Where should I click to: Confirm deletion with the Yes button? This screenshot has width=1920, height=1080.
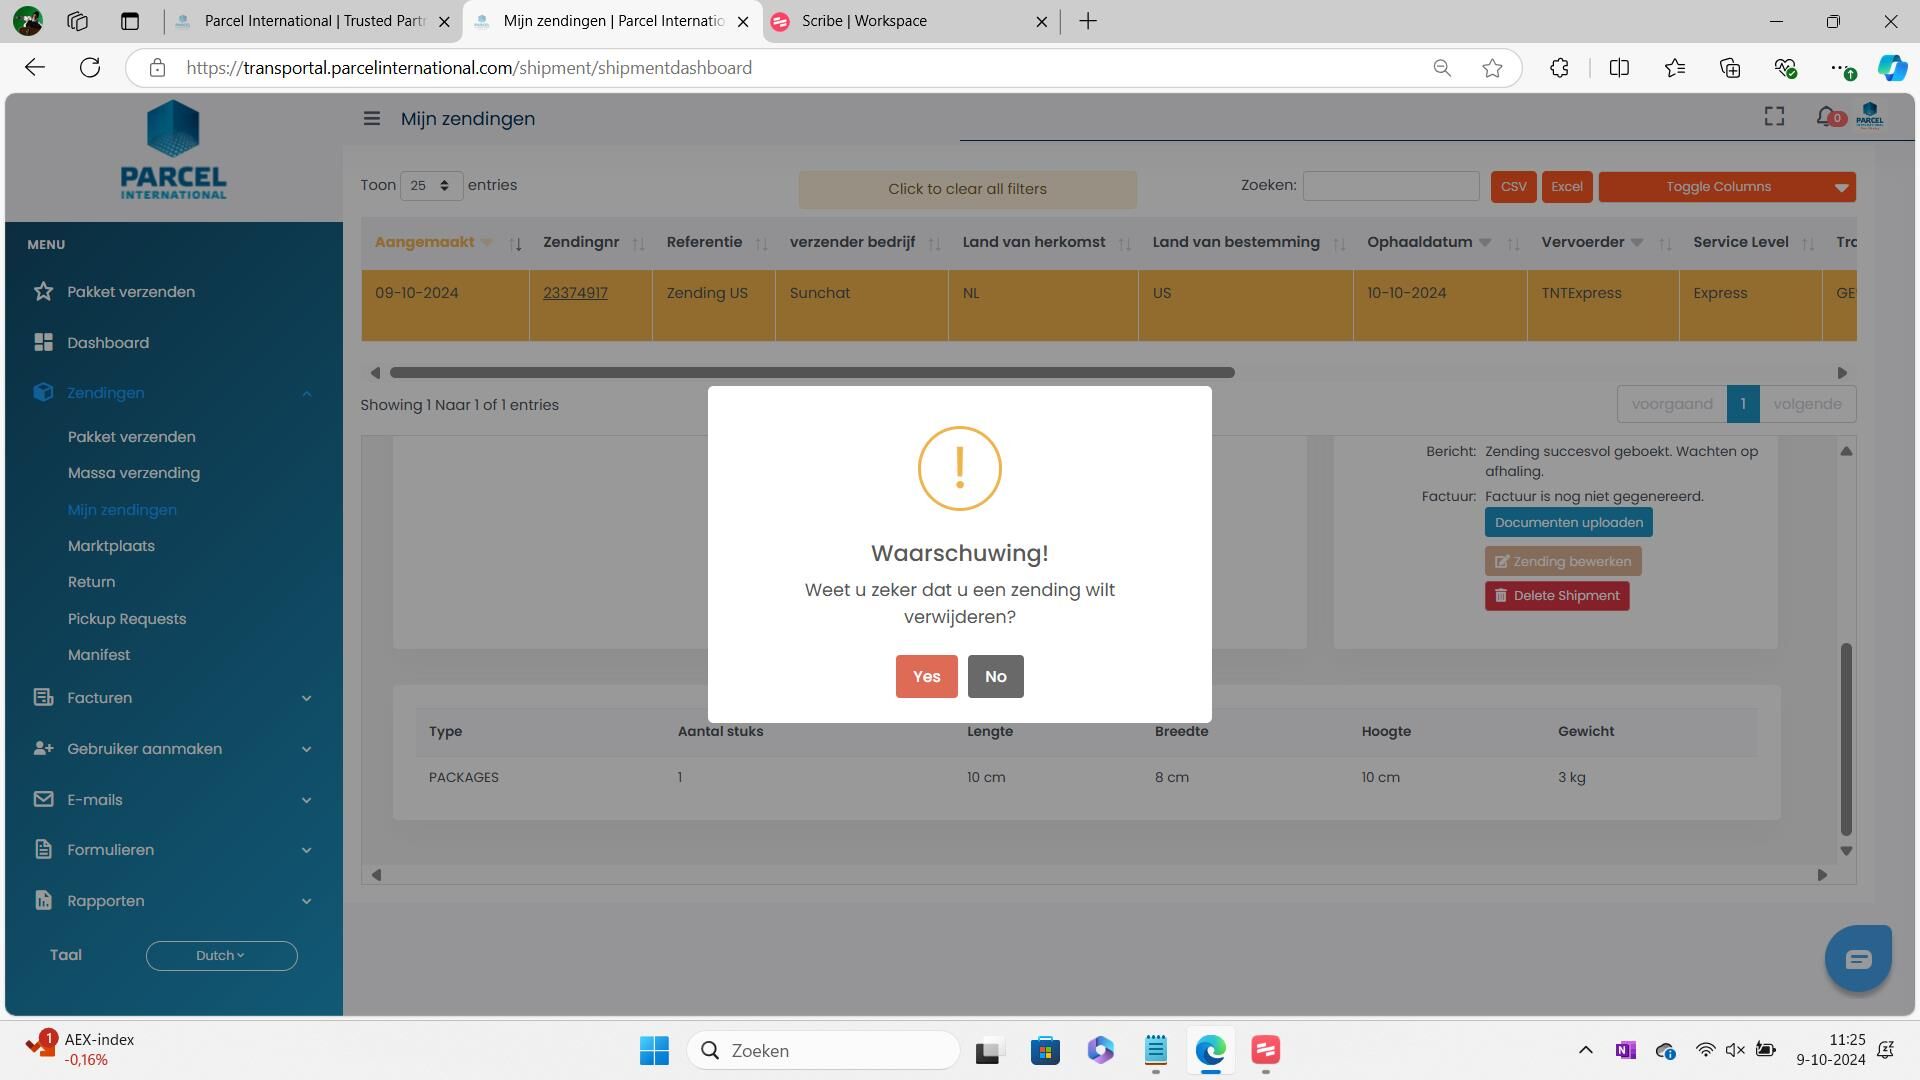(926, 677)
